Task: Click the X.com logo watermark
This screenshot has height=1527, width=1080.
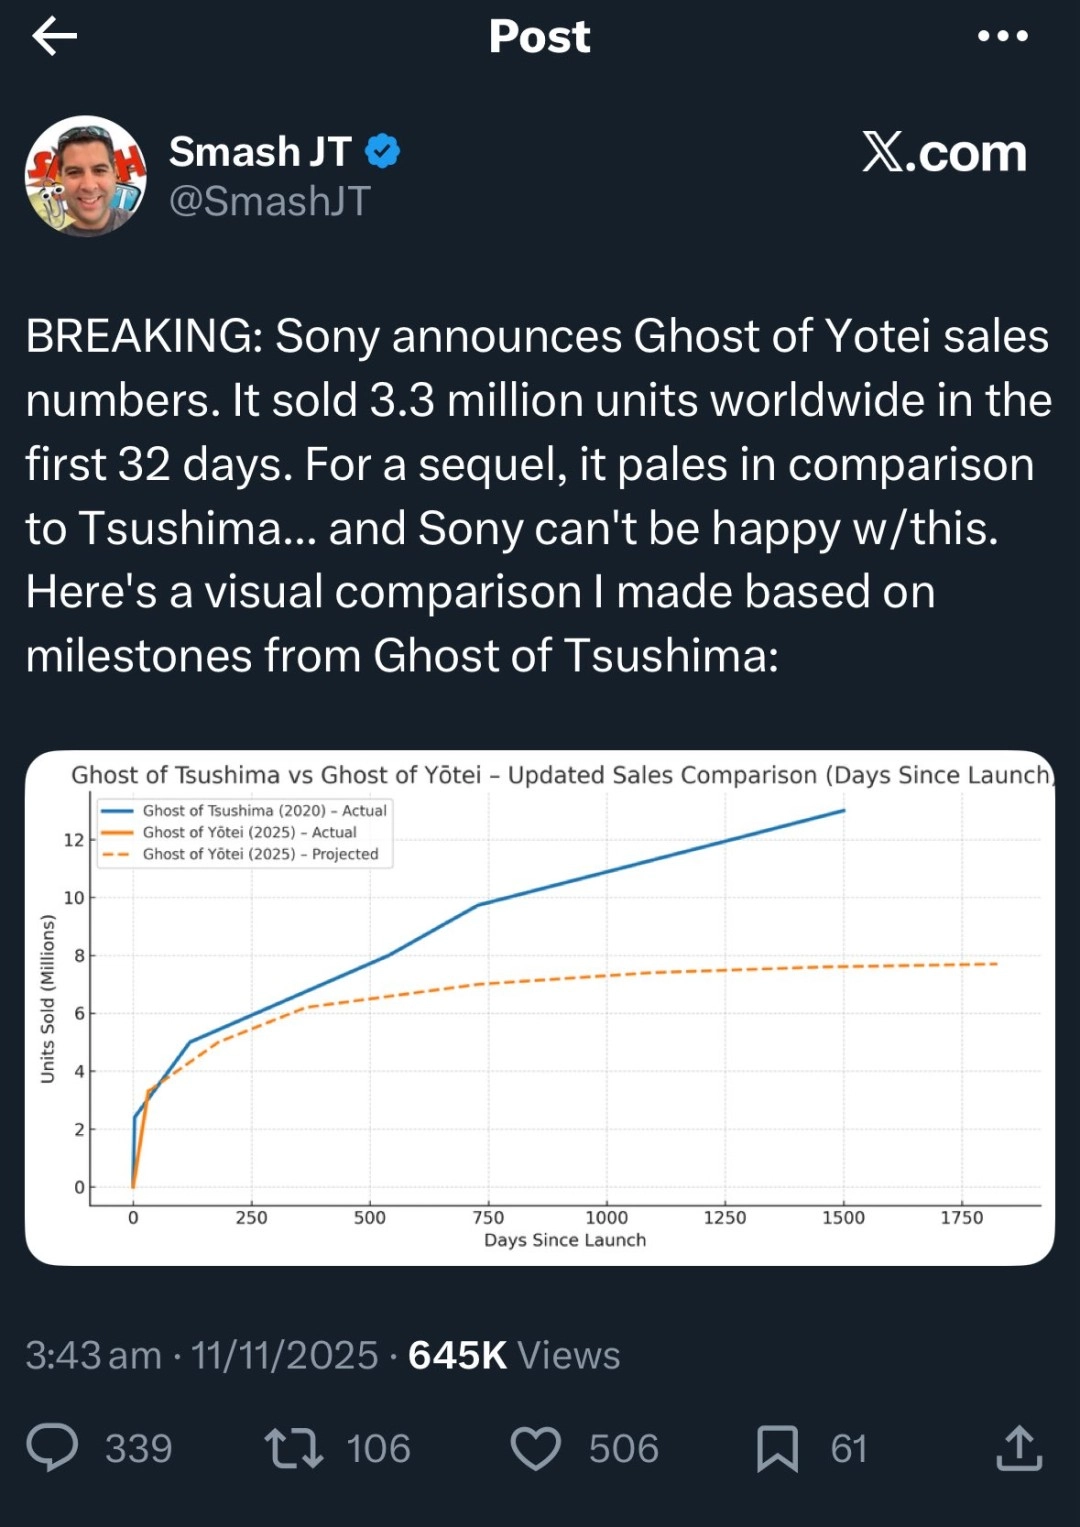Action: [944, 153]
